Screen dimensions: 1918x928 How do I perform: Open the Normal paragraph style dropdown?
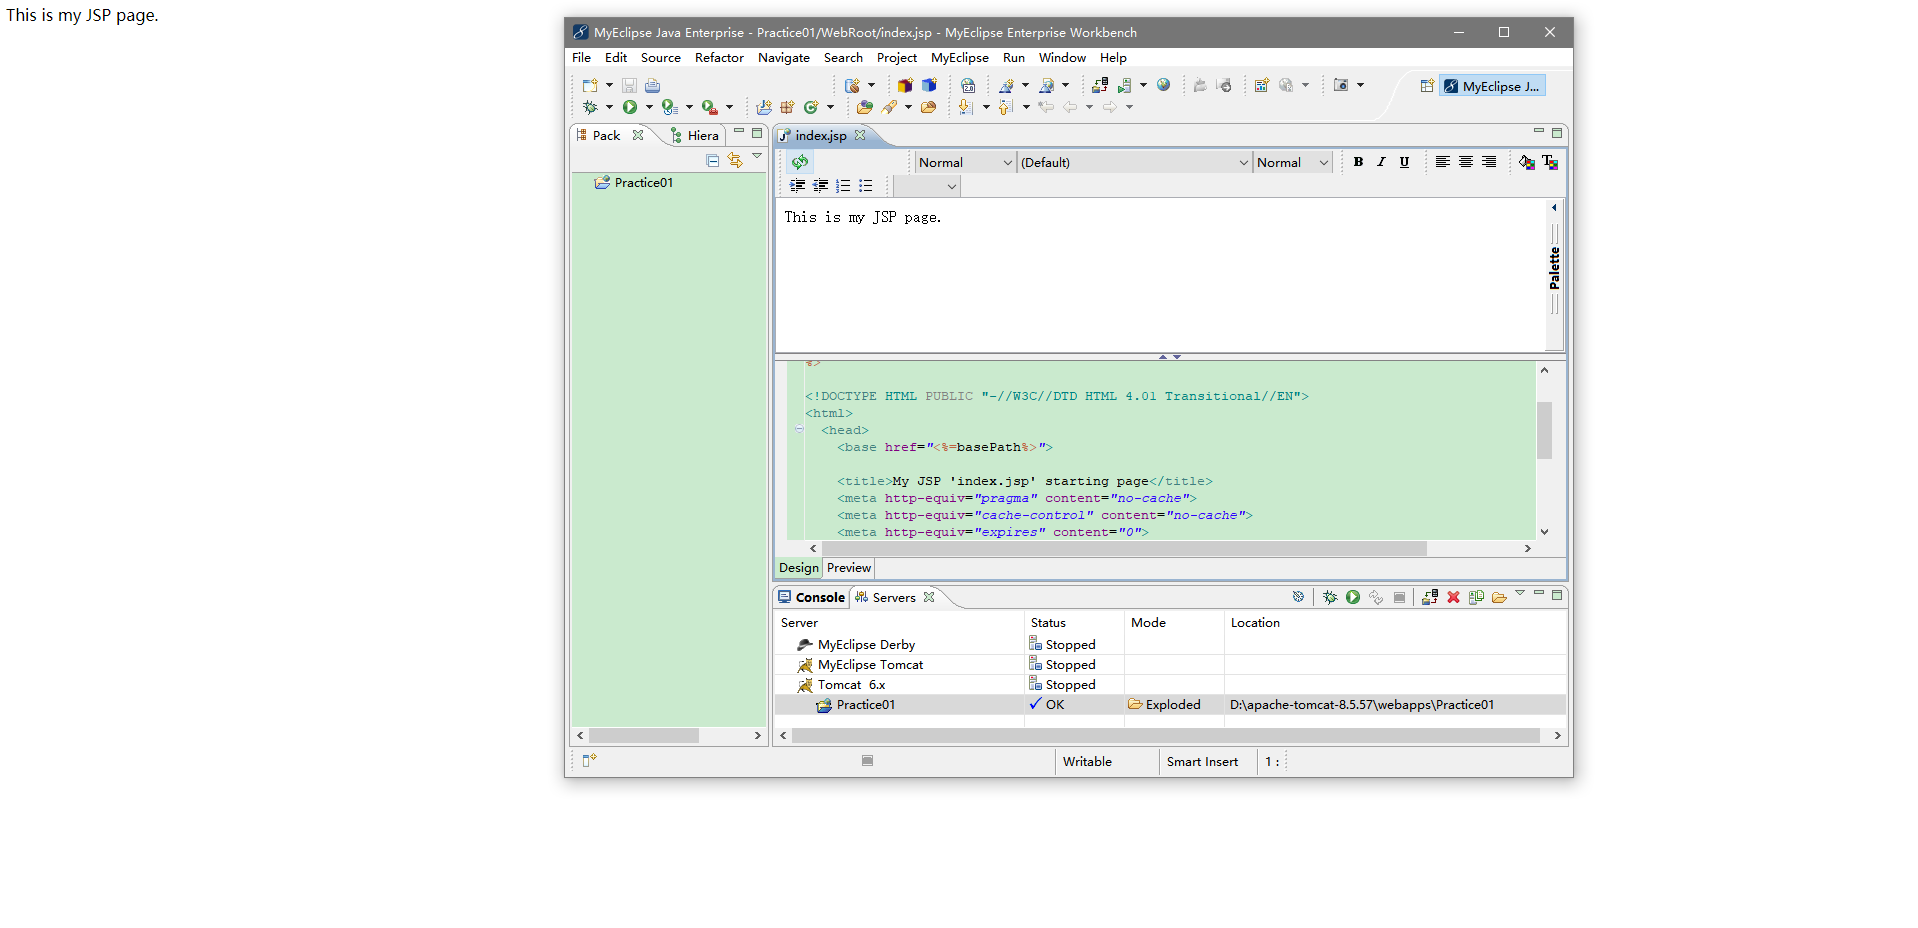pyautogui.click(x=1008, y=162)
